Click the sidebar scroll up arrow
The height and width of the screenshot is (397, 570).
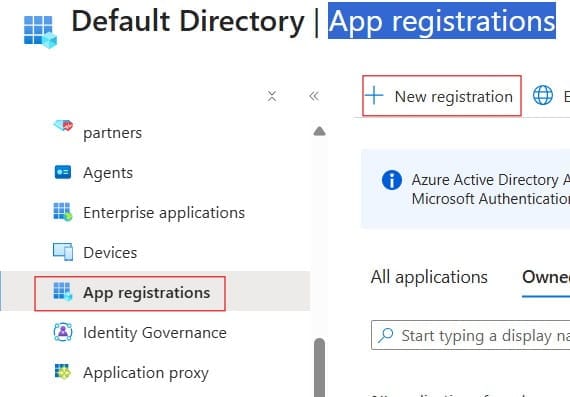tap(320, 131)
